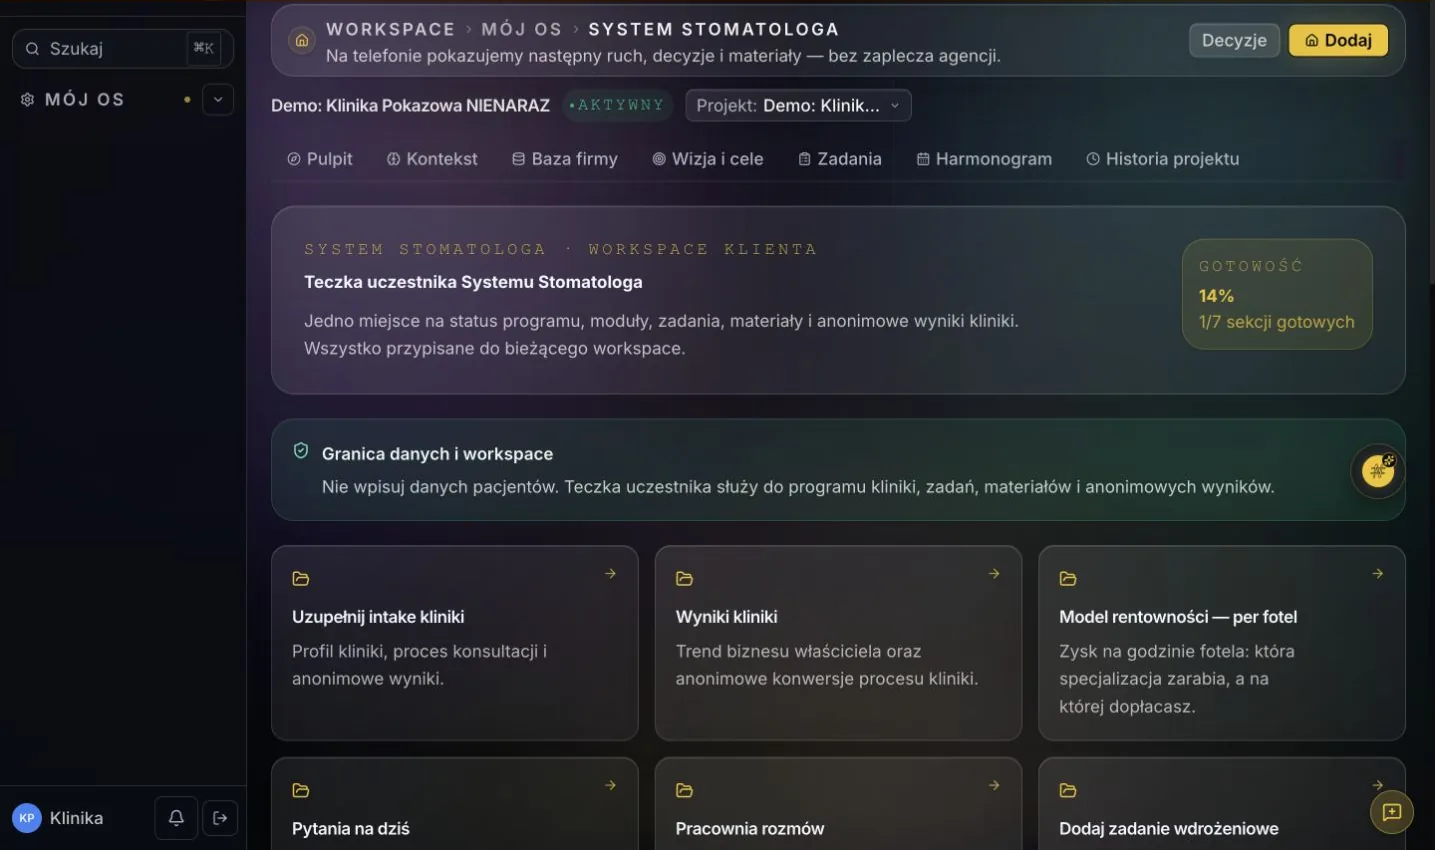1435x850 pixels.
Task: Open the Harmonogram tab
Action: [x=984, y=159]
